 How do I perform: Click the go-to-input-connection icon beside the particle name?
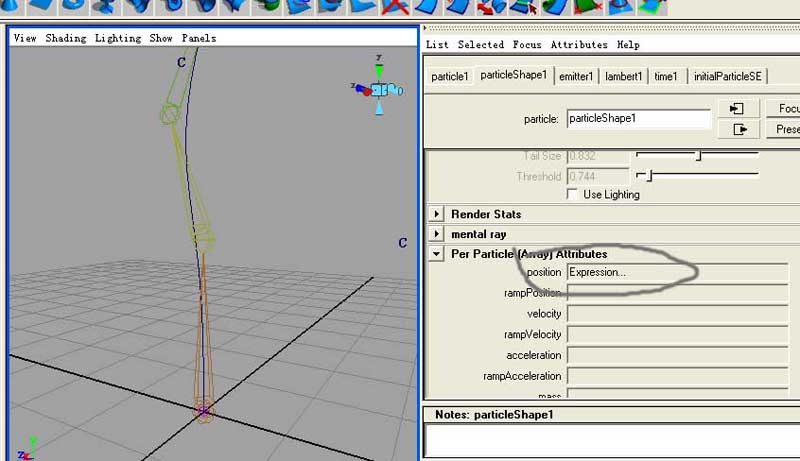[737, 108]
